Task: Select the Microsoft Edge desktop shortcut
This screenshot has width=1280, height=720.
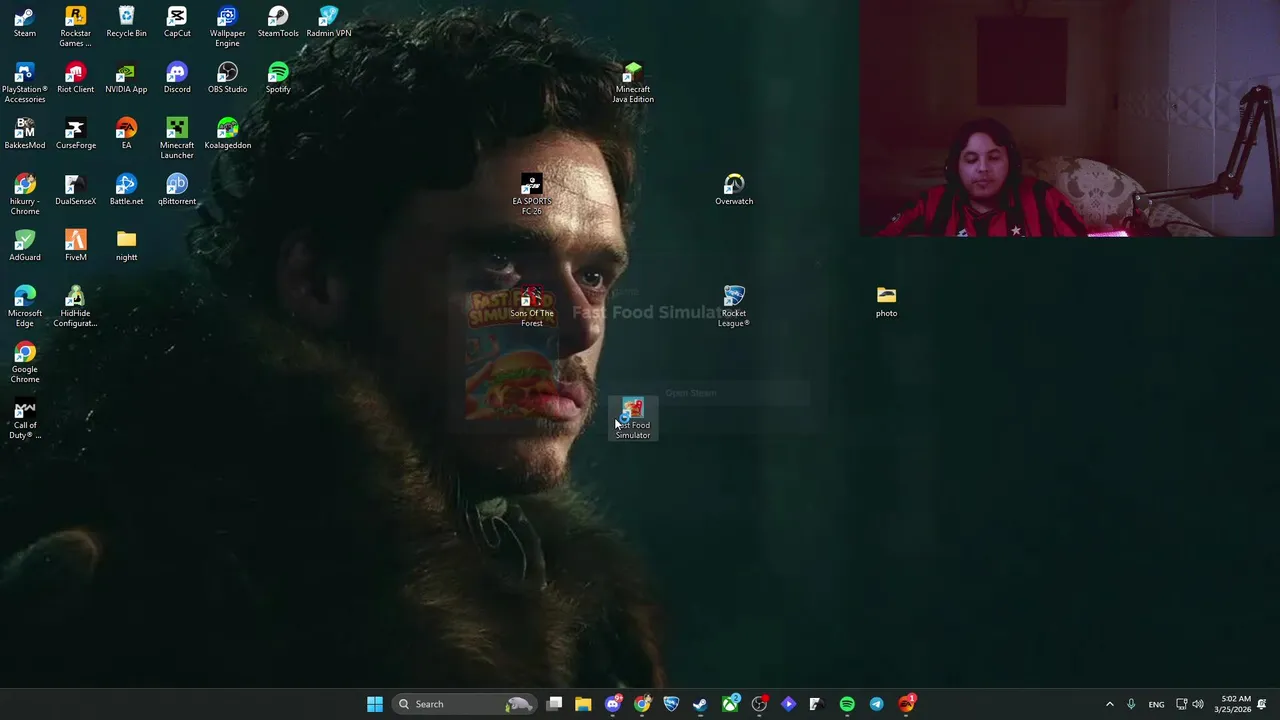Action: tap(25, 307)
